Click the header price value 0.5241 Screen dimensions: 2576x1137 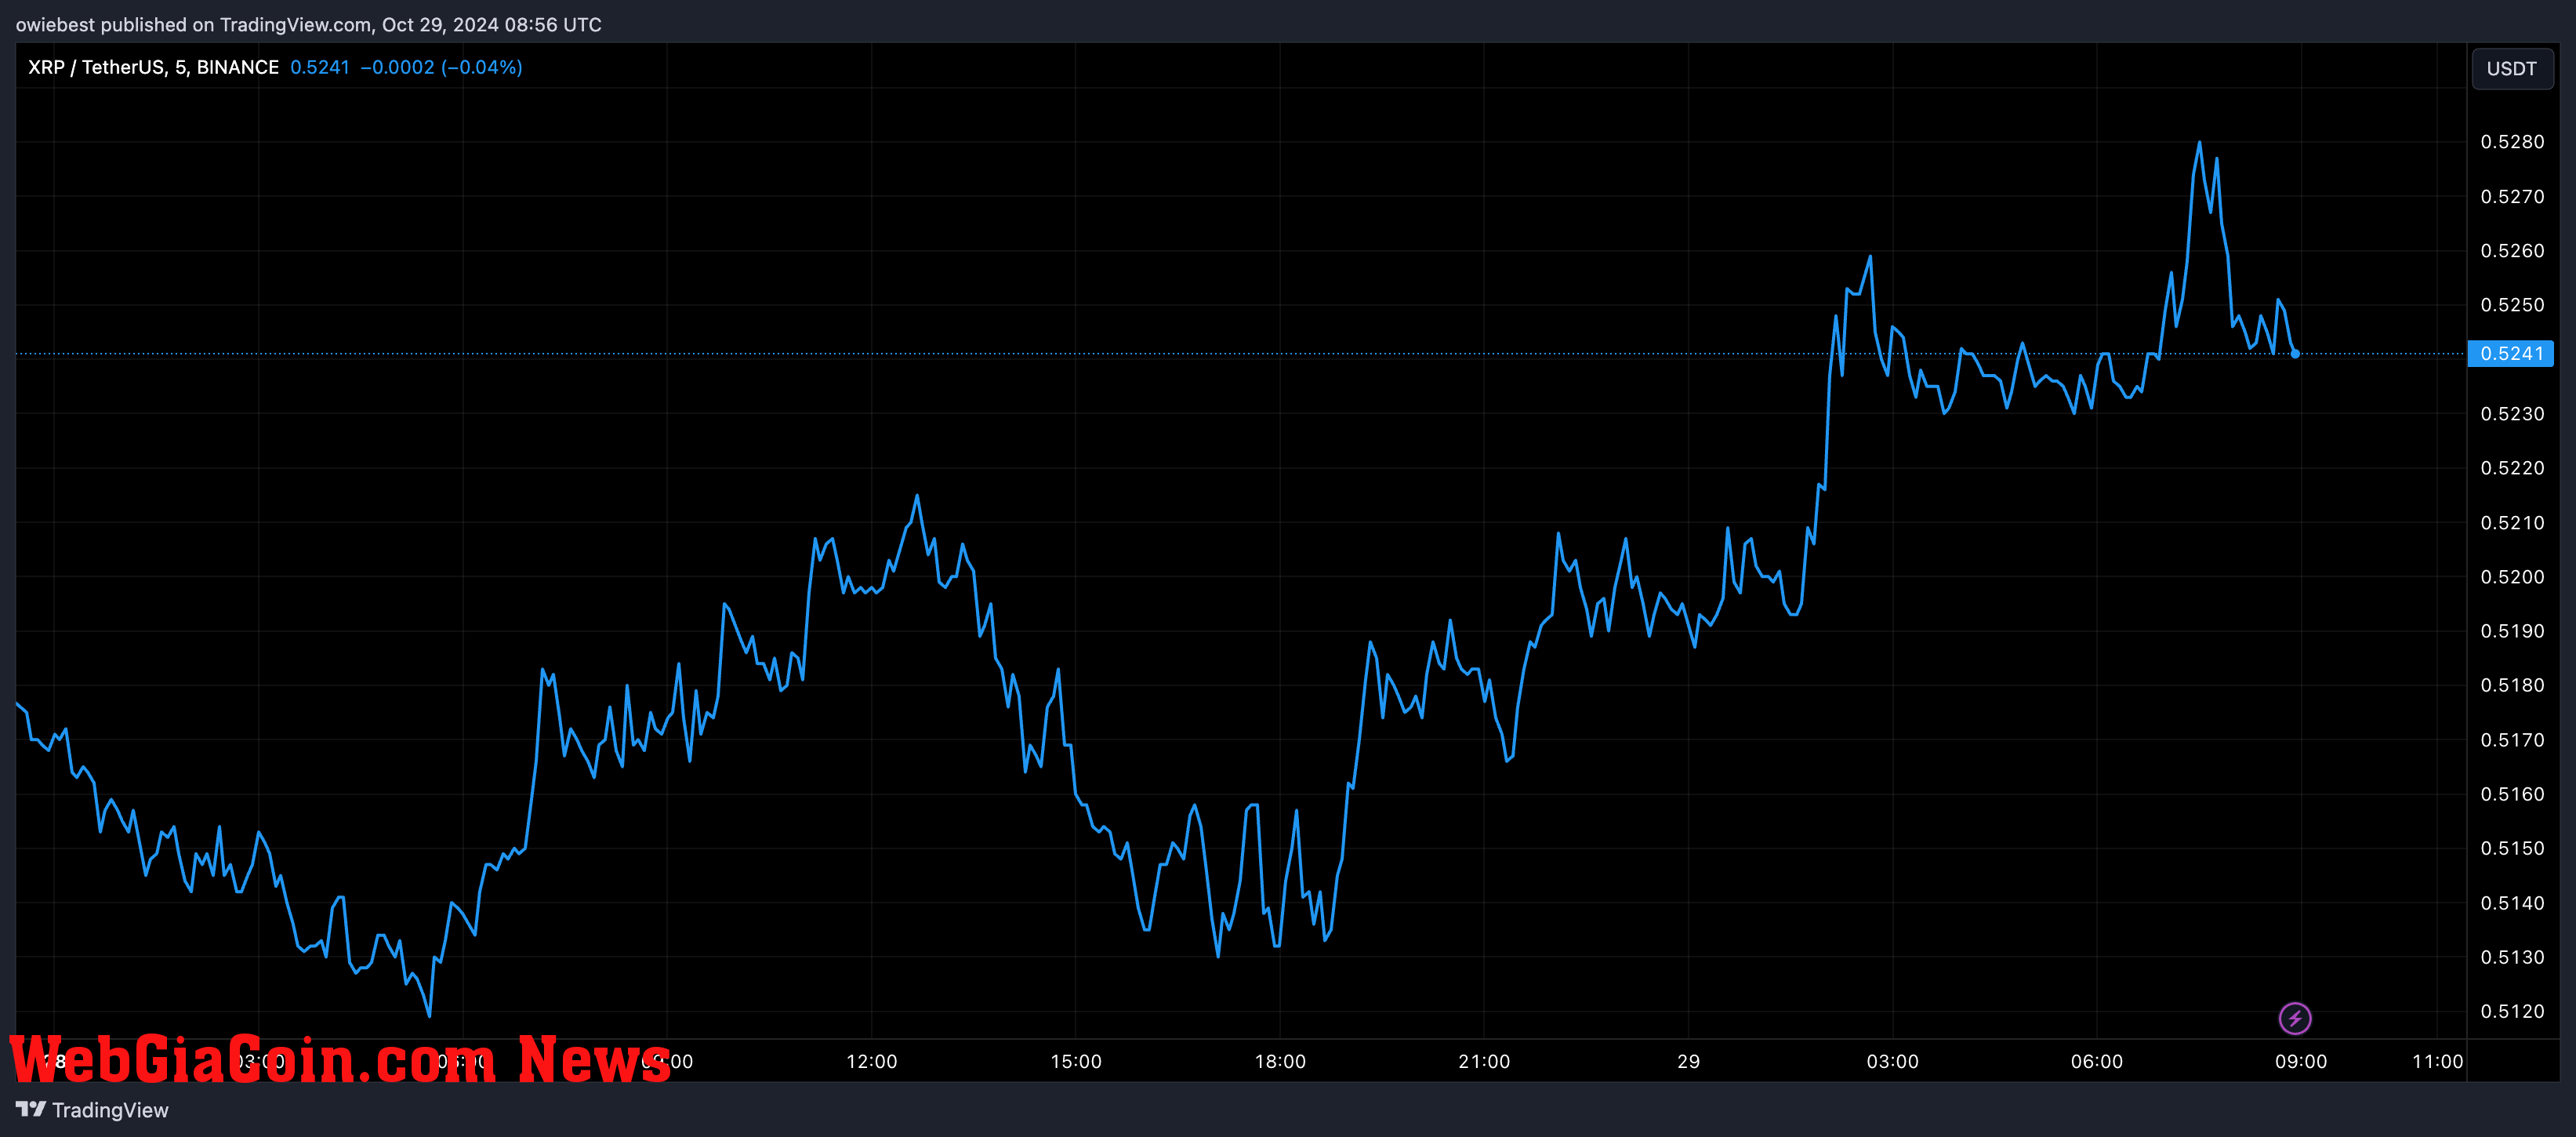tap(320, 67)
